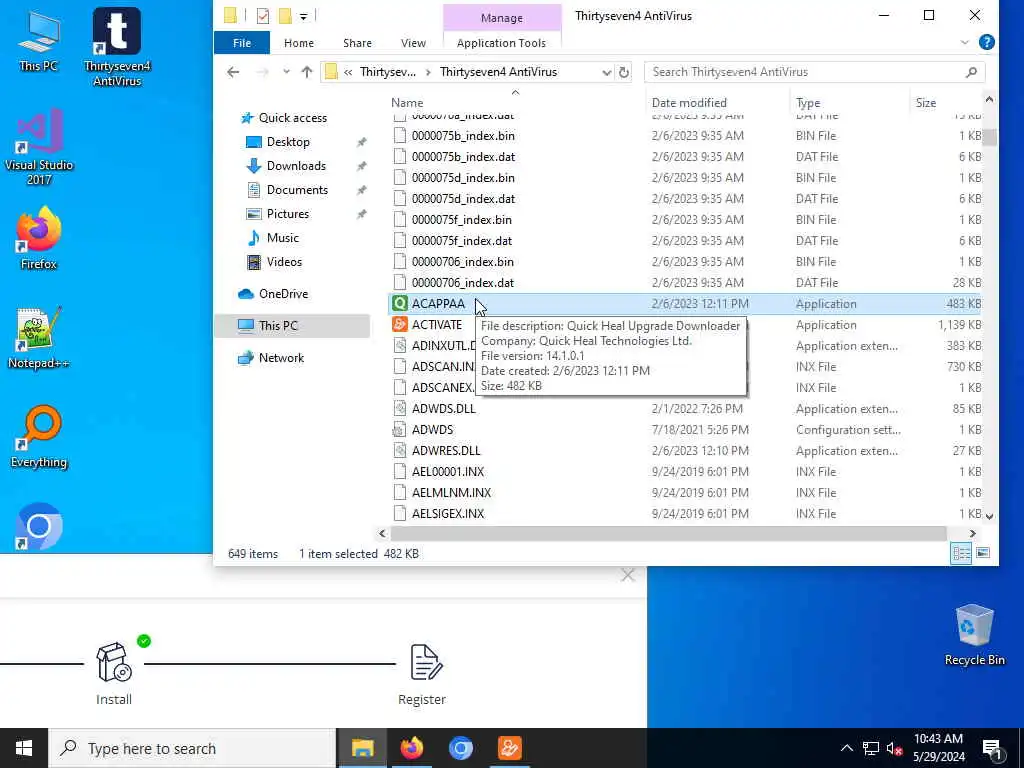
Task: Click the muted volume tray icon
Action: (894, 748)
